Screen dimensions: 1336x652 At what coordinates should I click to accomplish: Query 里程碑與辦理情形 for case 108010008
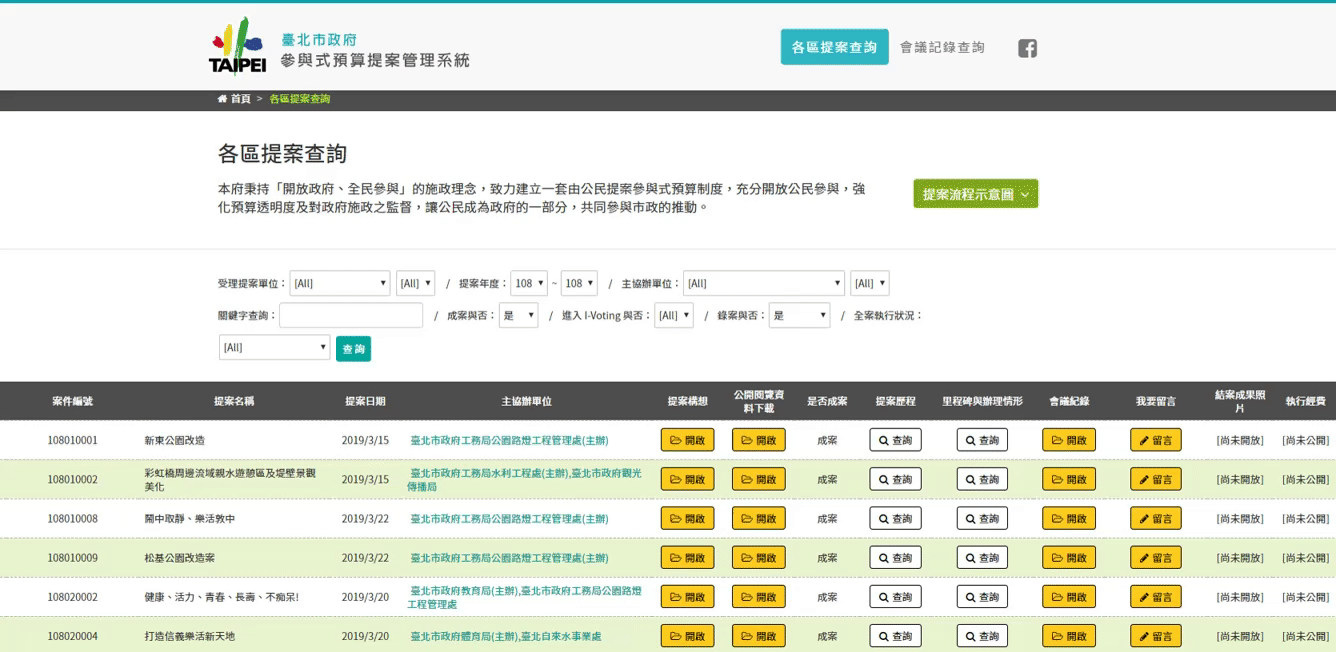[x=982, y=518]
